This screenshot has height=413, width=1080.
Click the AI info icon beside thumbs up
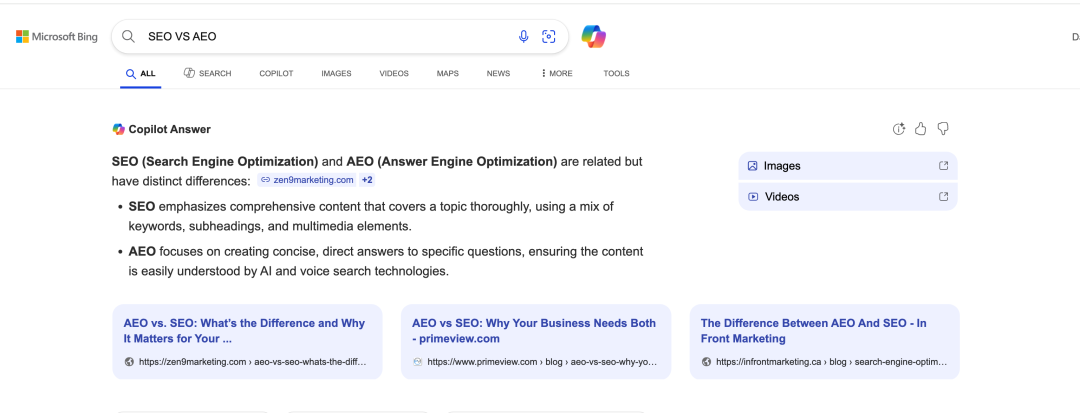point(898,129)
